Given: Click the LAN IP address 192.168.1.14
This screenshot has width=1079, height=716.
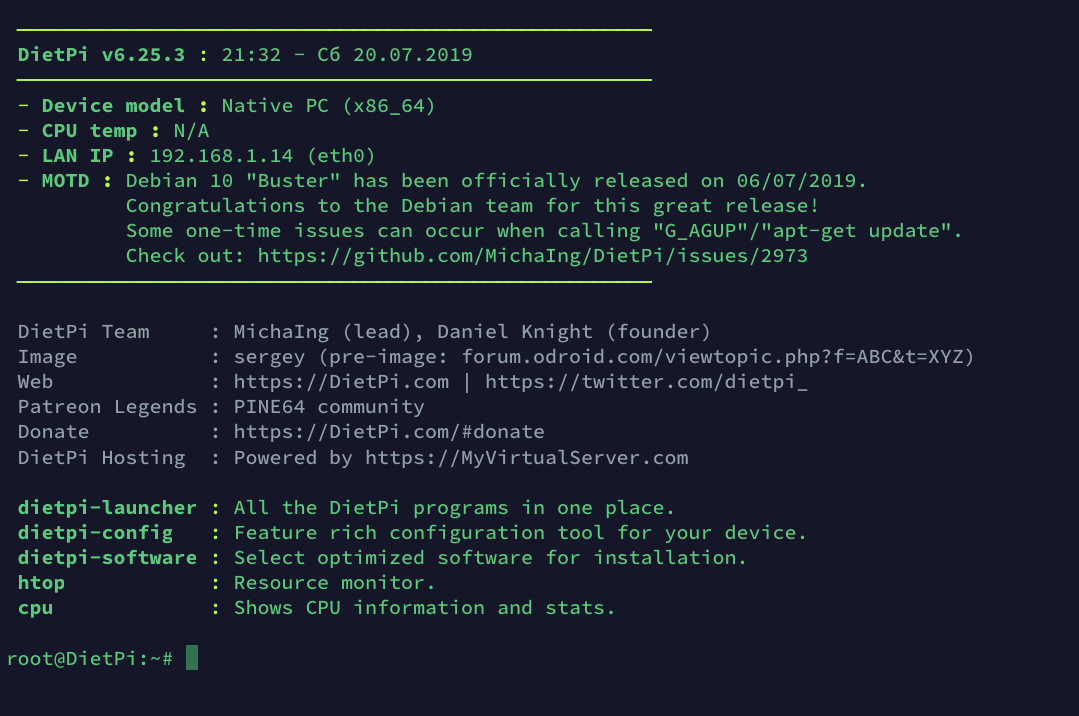Looking at the screenshot, I should (x=222, y=156).
